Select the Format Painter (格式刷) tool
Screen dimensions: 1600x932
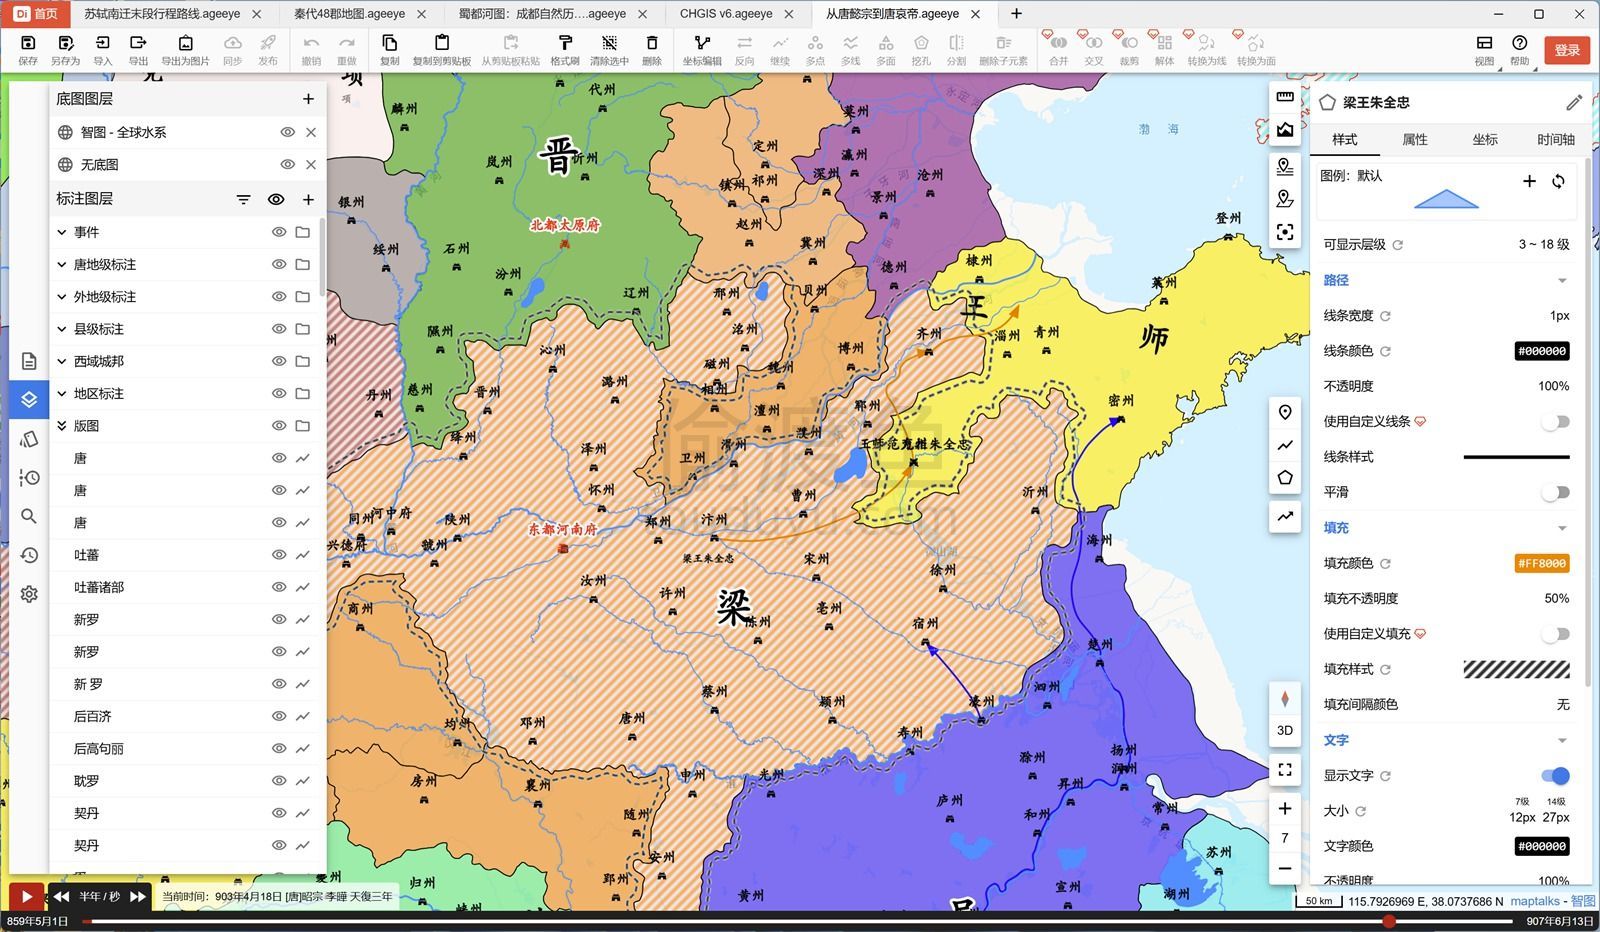(565, 49)
